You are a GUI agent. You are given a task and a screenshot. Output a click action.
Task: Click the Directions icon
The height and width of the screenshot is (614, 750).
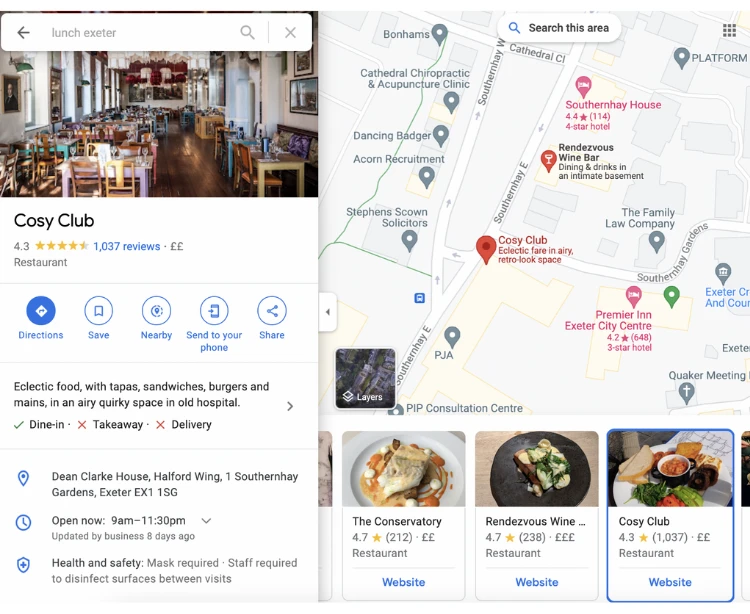41,311
